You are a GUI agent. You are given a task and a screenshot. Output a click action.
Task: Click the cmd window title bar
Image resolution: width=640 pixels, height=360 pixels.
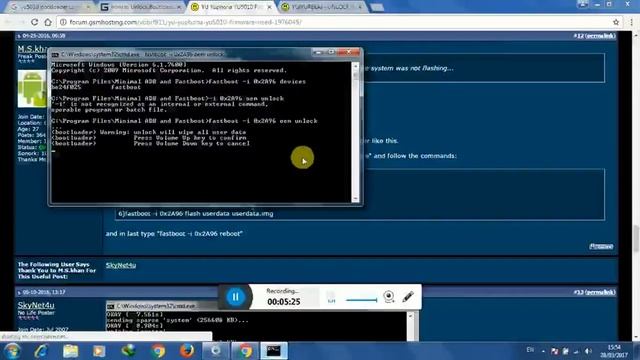184,54
